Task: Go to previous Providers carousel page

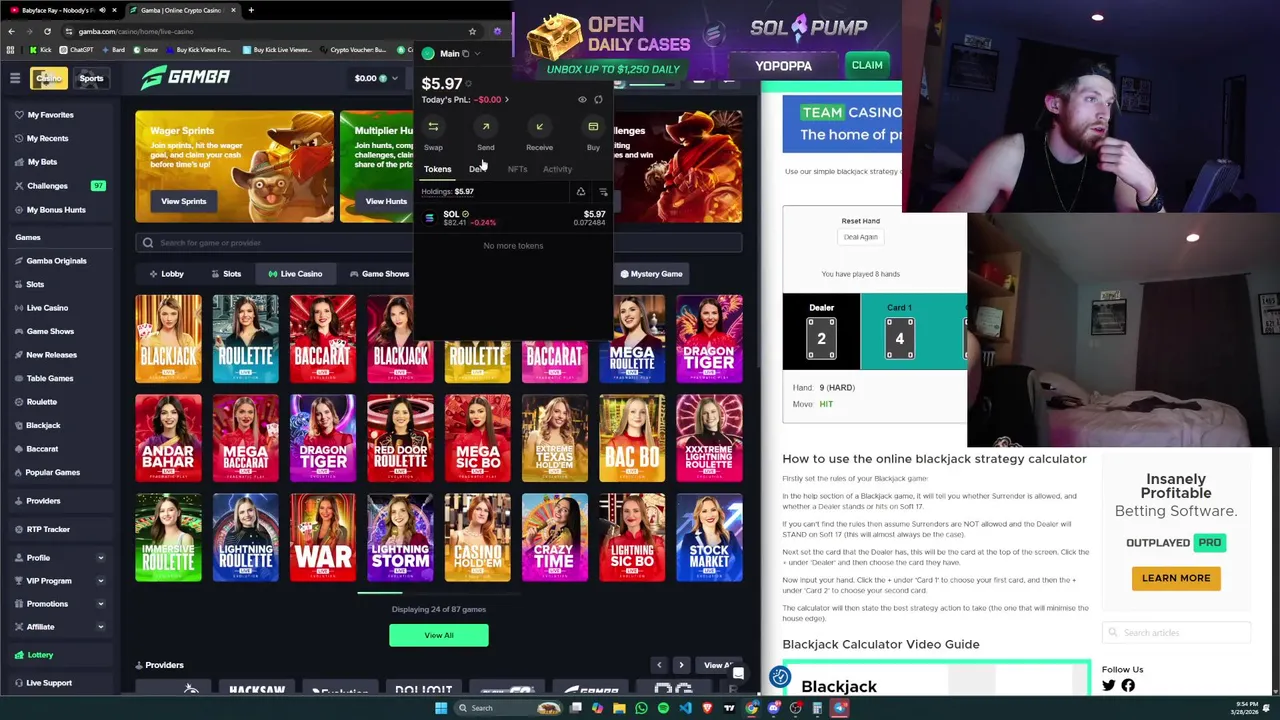Action: click(x=659, y=665)
